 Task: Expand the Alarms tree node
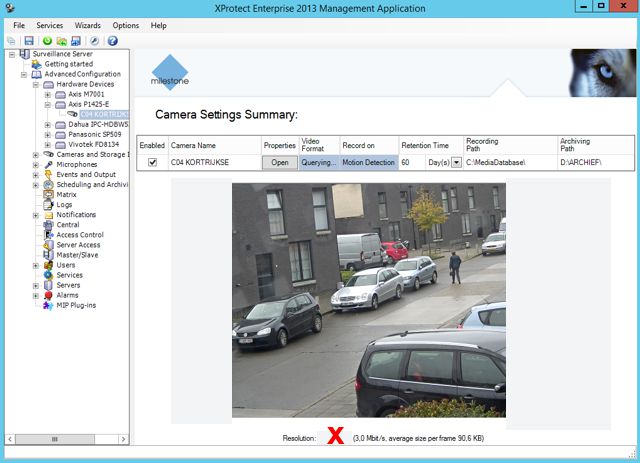[x=36, y=296]
